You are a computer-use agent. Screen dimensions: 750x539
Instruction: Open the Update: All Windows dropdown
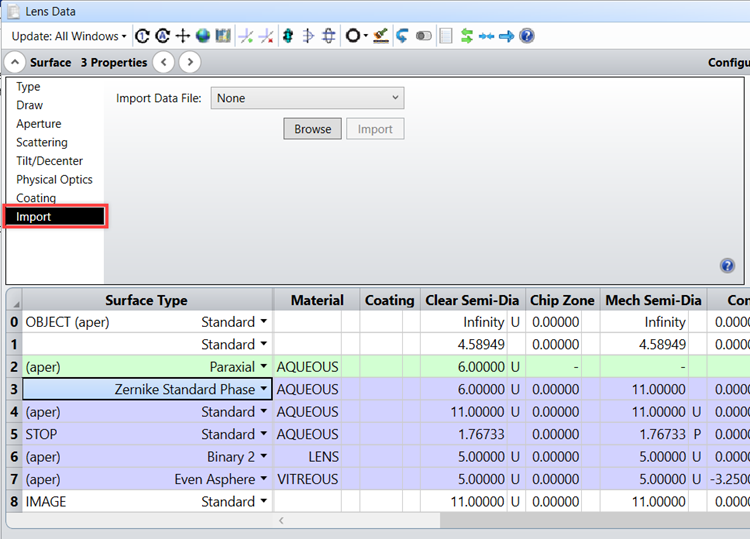click(x=69, y=36)
